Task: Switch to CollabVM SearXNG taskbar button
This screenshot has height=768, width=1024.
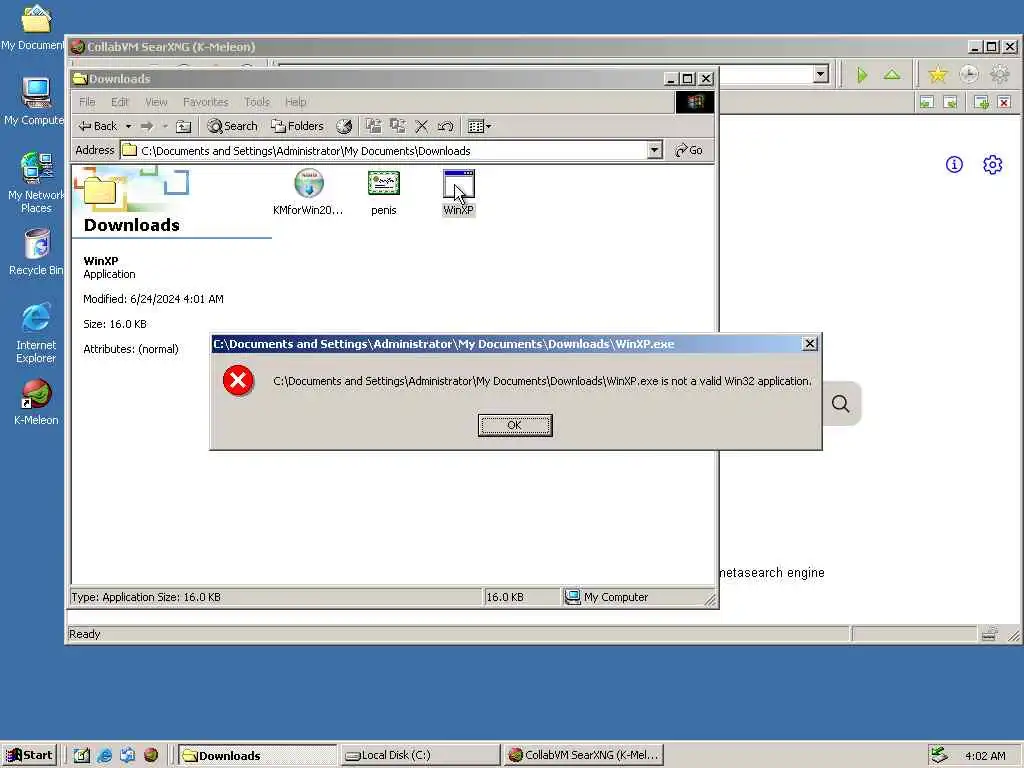Action: pyautogui.click(x=583, y=756)
